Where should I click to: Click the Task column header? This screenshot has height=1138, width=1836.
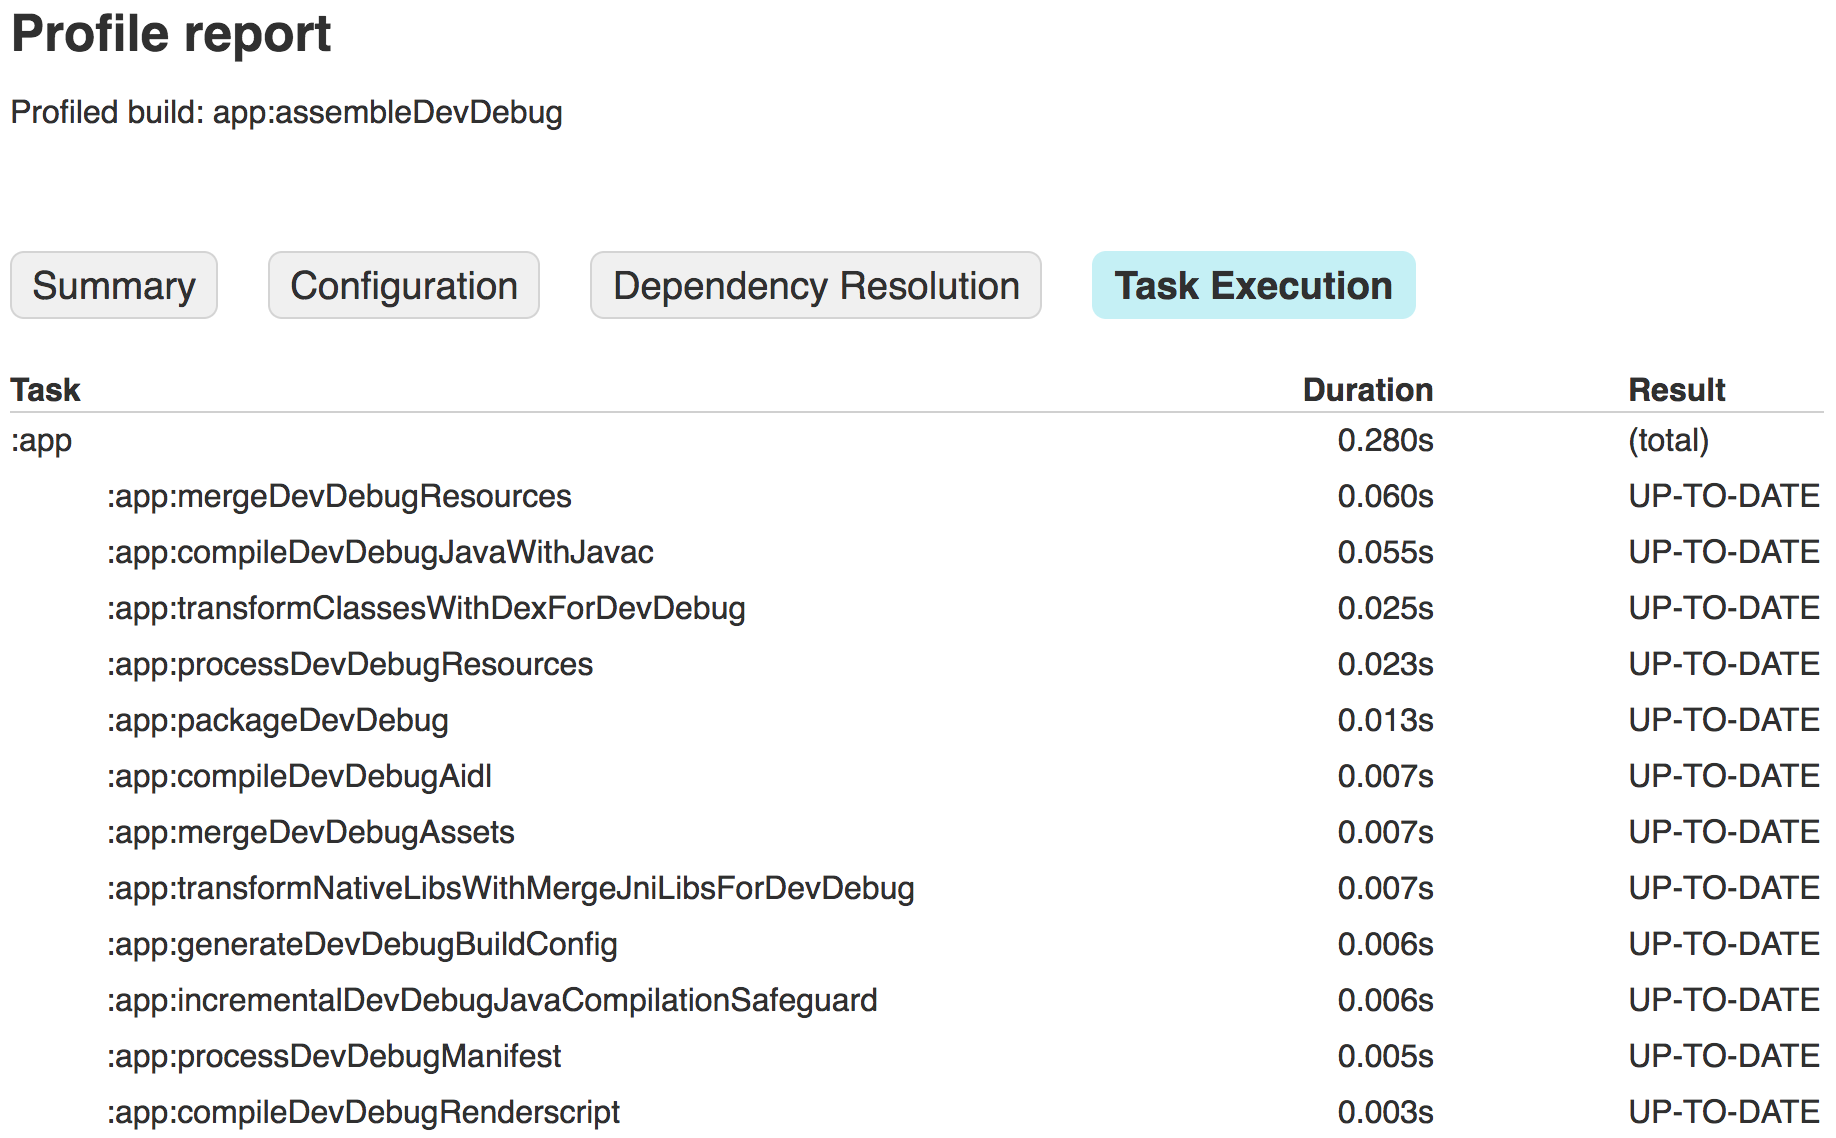[46, 390]
